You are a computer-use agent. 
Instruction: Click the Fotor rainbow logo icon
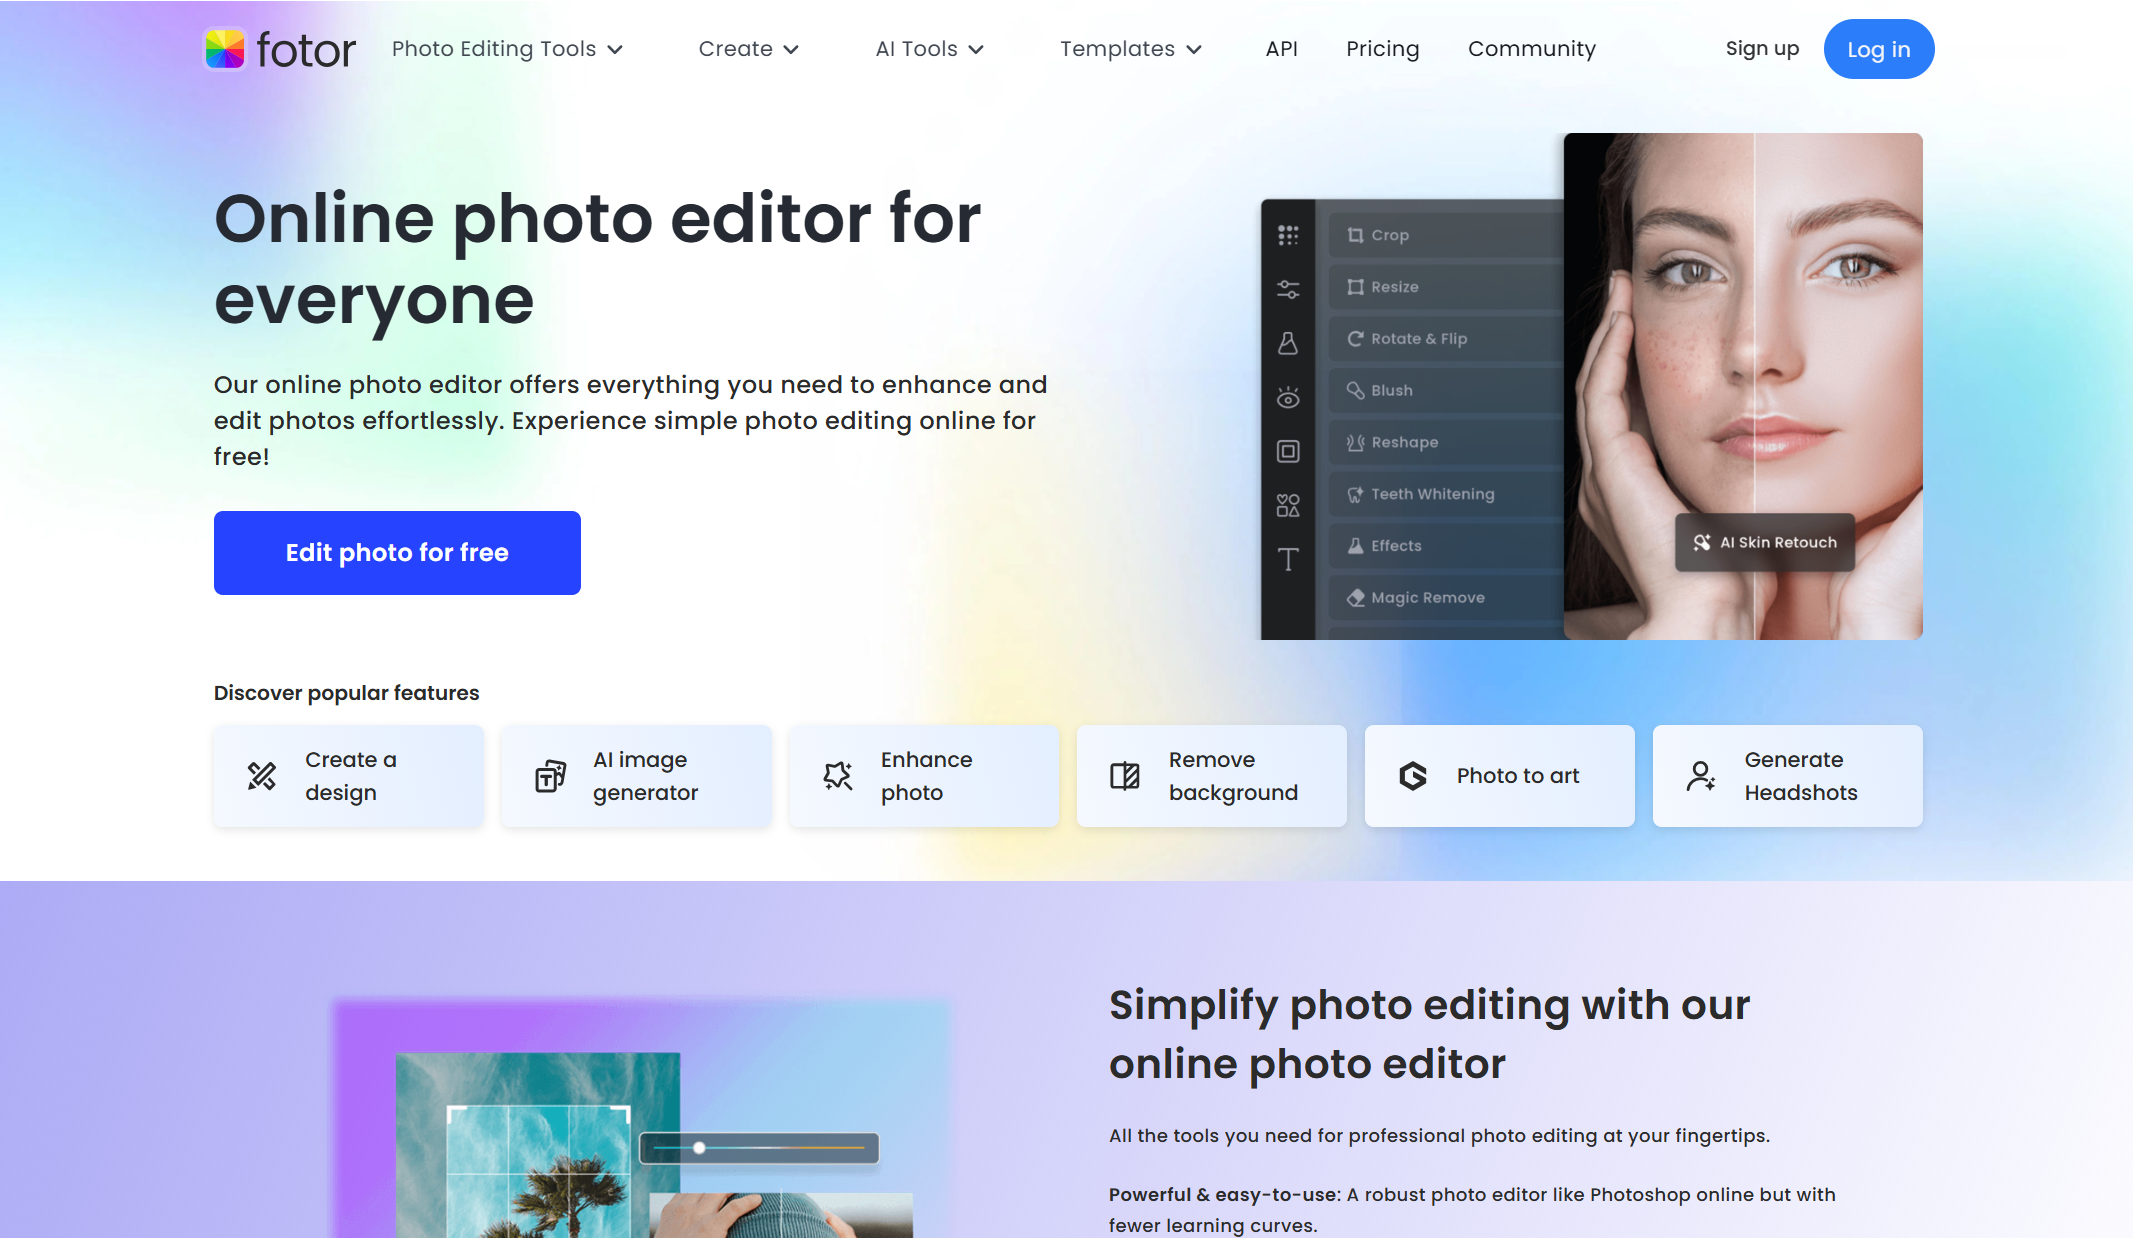point(225,49)
